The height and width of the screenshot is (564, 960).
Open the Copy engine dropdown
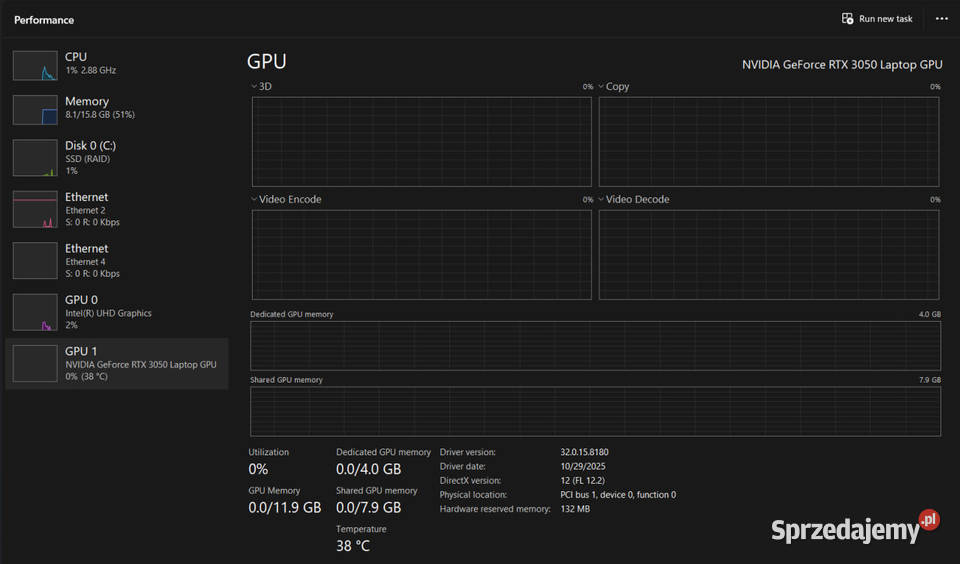tap(602, 87)
